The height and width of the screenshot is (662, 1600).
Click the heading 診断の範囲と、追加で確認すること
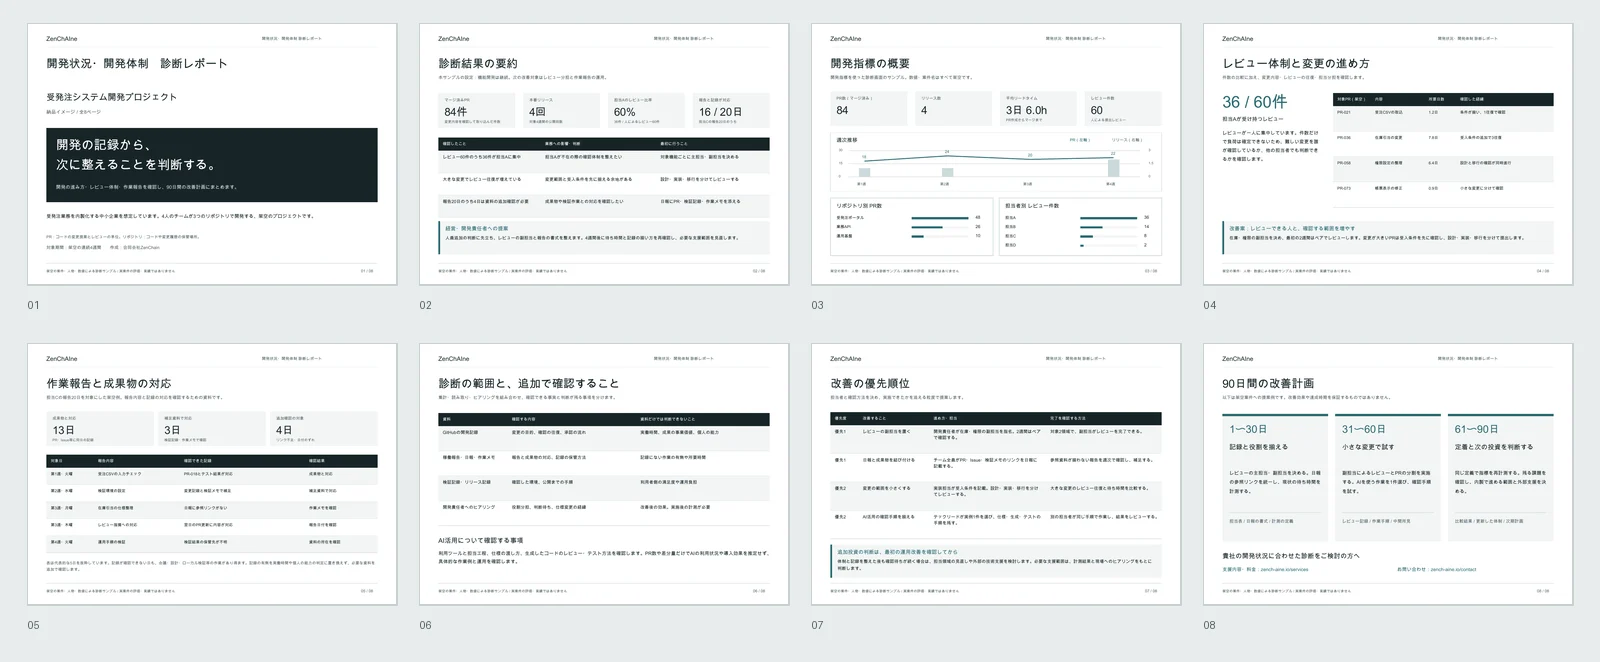(x=528, y=383)
